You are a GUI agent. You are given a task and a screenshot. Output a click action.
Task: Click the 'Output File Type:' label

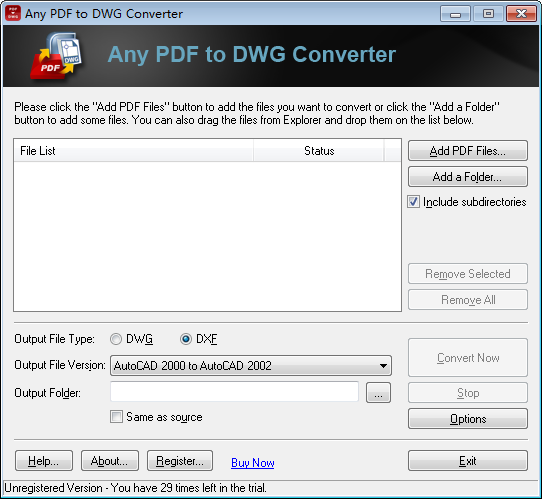[x=54, y=339]
